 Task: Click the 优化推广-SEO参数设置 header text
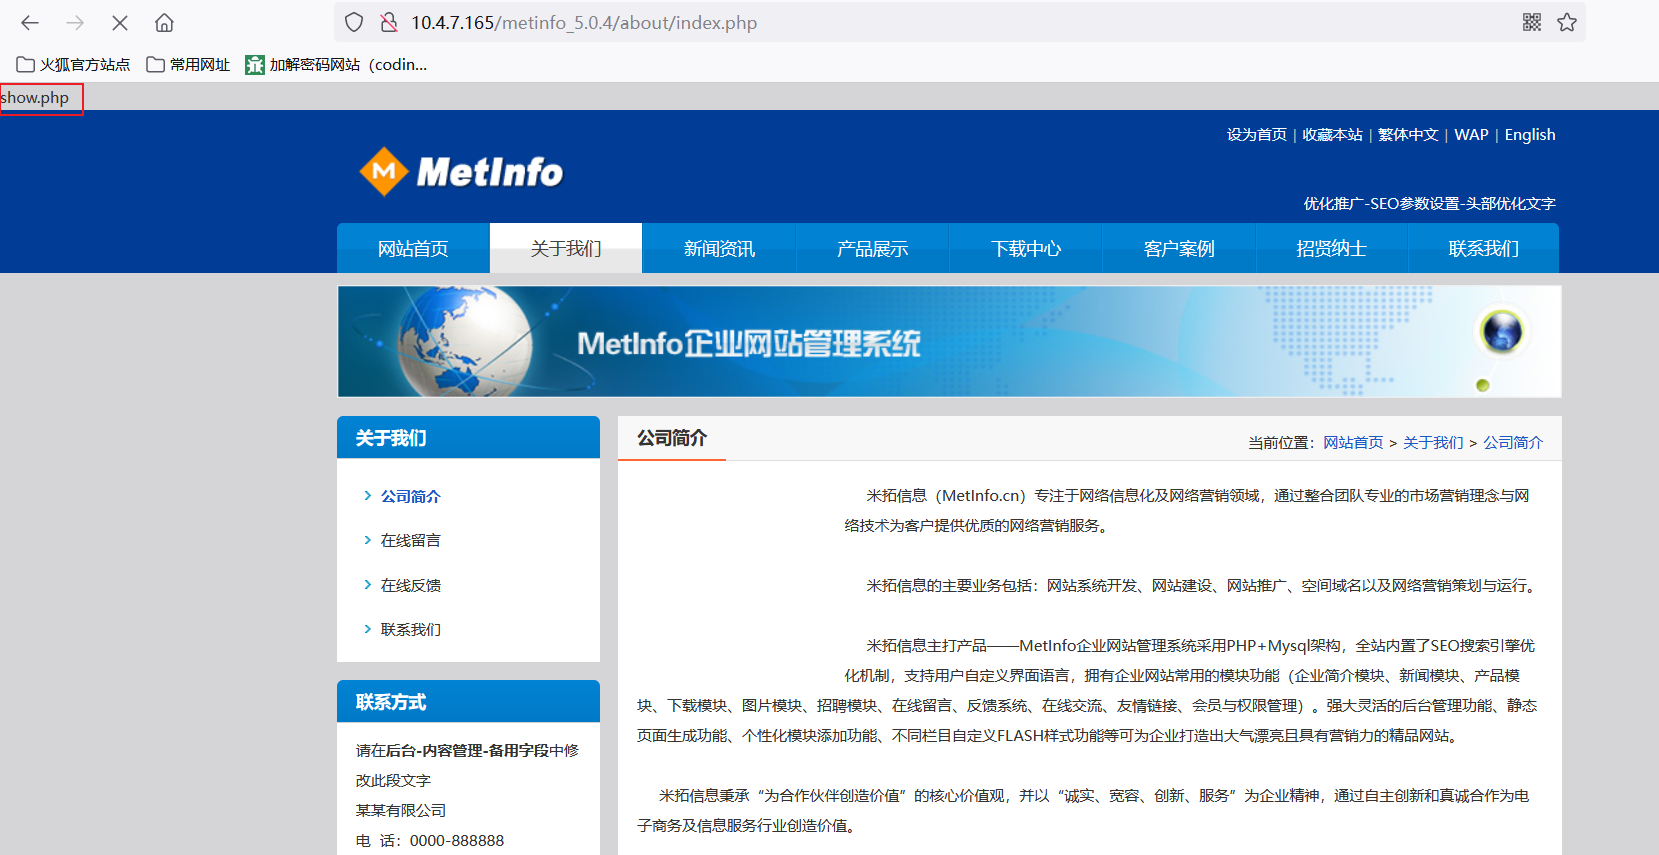[x=1429, y=203]
